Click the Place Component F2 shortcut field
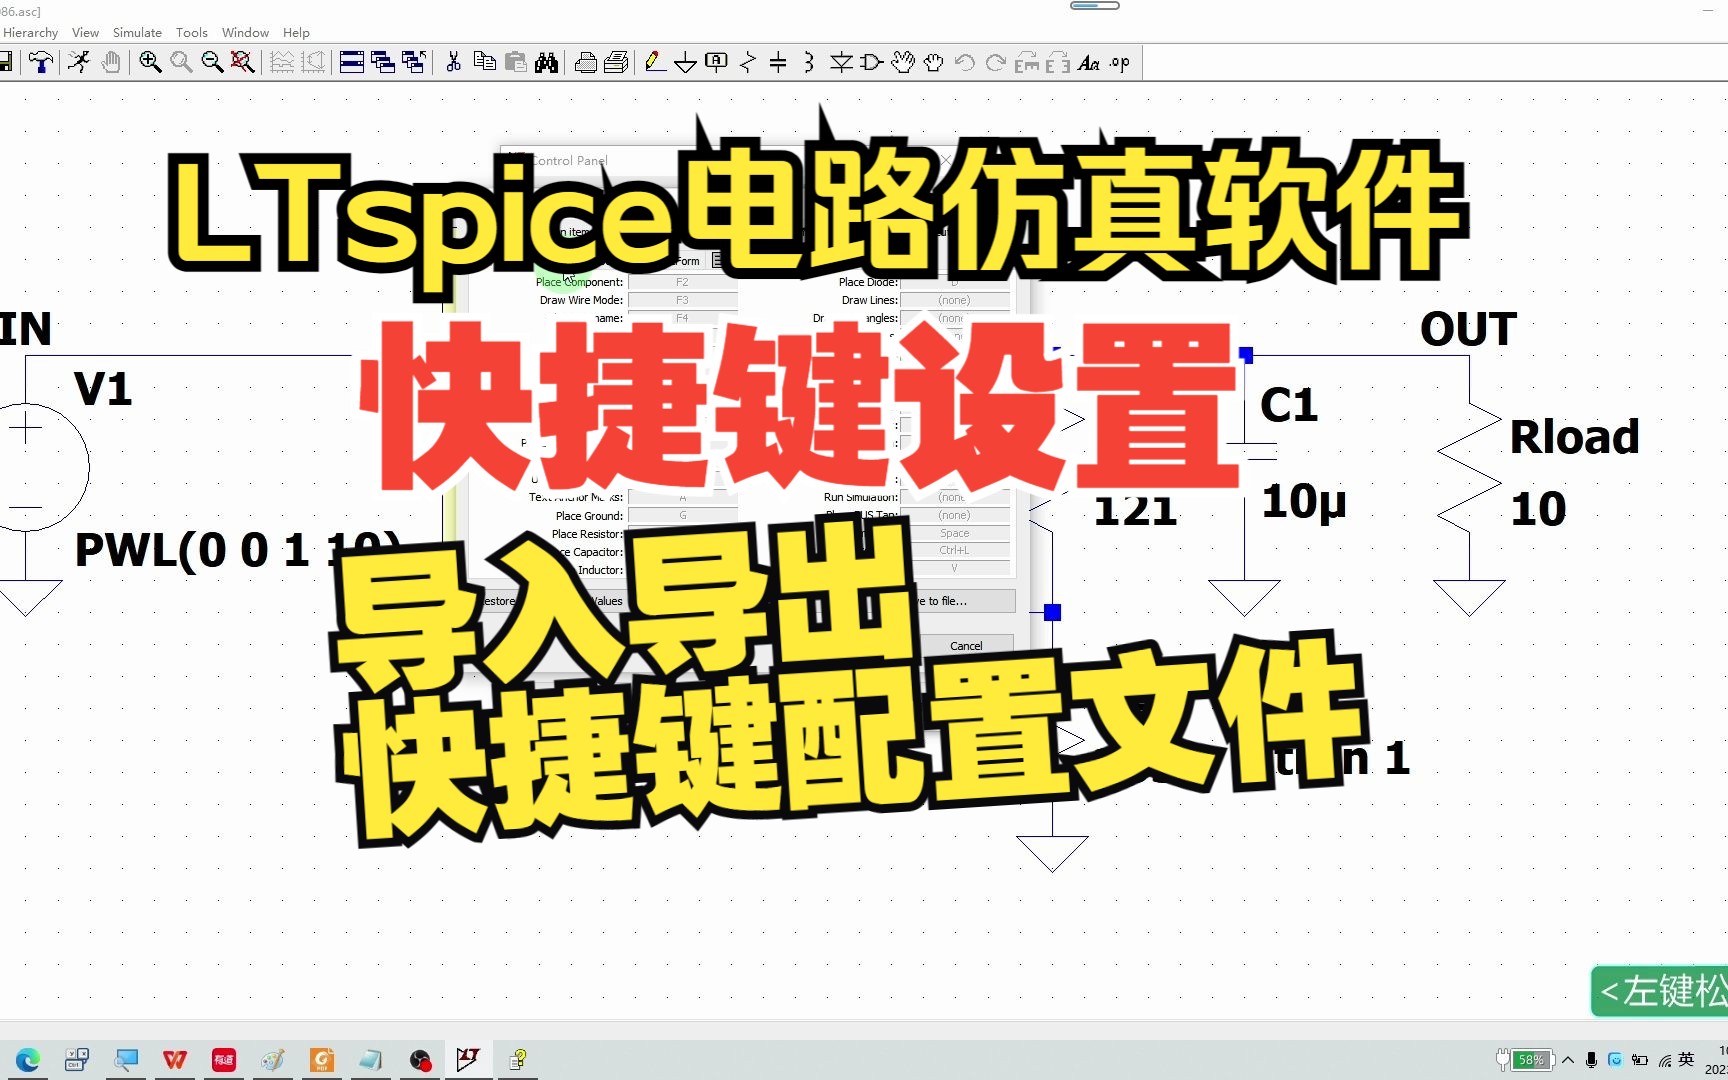The width and height of the screenshot is (1728, 1080). [682, 283]
